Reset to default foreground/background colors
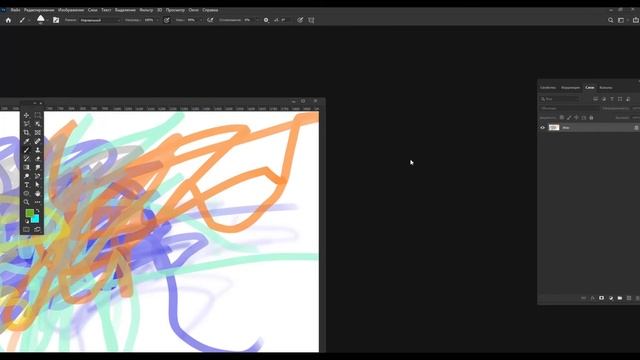Screen dimensions: 640x360 27,221
